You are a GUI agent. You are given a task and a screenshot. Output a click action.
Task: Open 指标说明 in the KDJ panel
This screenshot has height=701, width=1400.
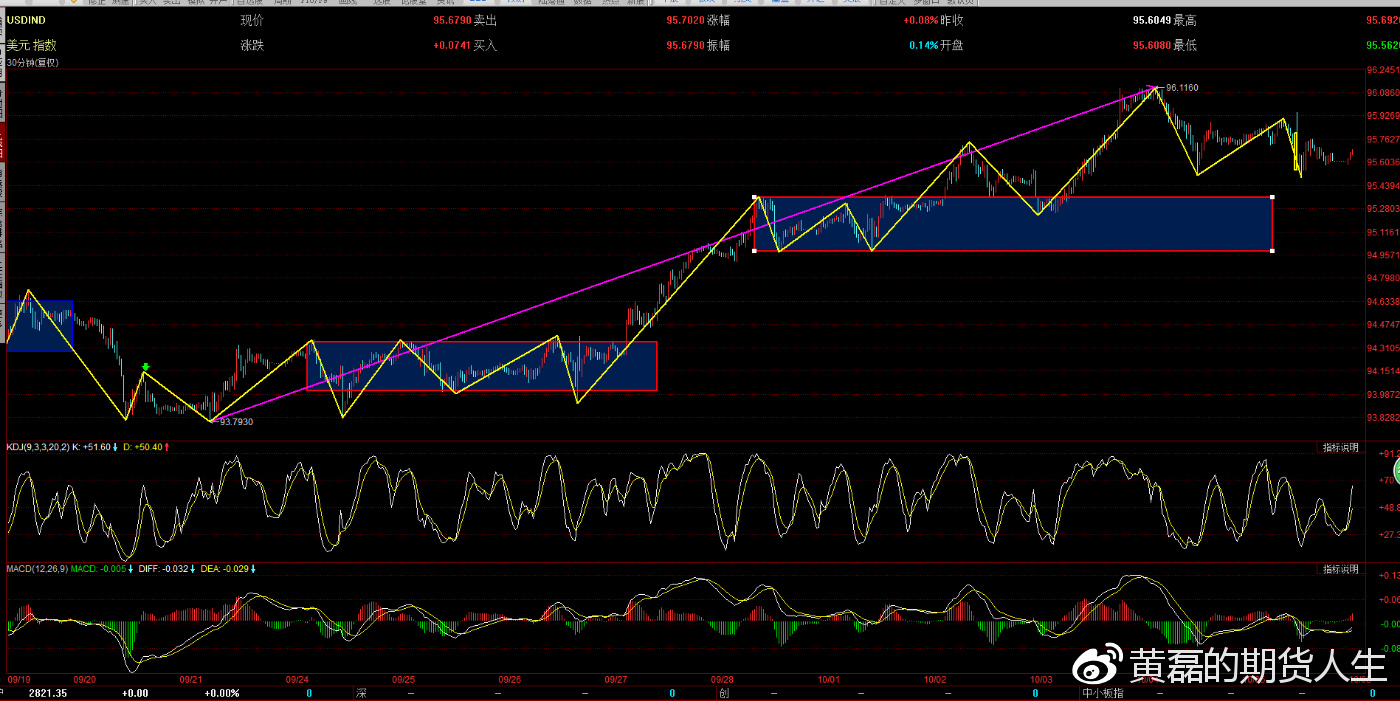(x=1340, y=447)
